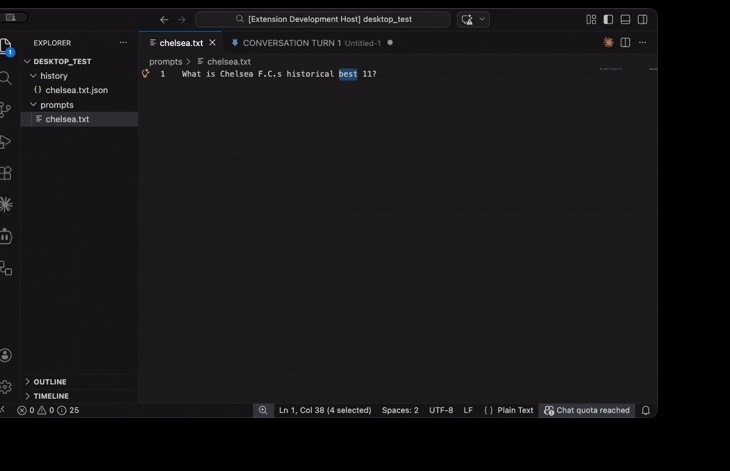The height and width of the screenshot is (471, 730).
Task: Open the Run and Debug view
Action: tap(6, 141)
